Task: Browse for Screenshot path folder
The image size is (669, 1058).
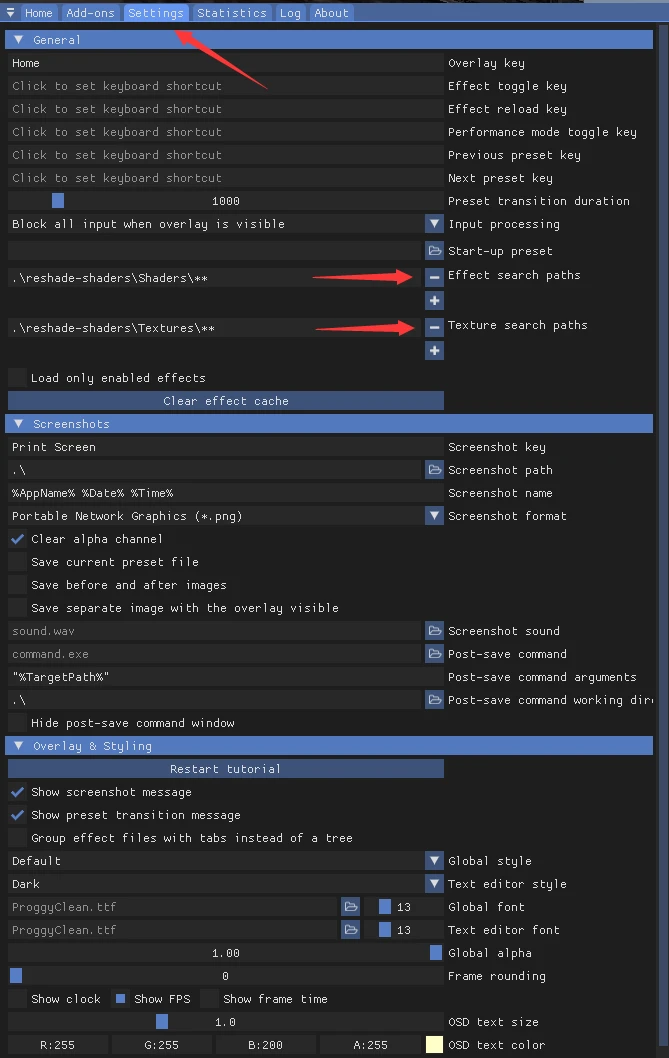Action: click(x=434, y=469)
